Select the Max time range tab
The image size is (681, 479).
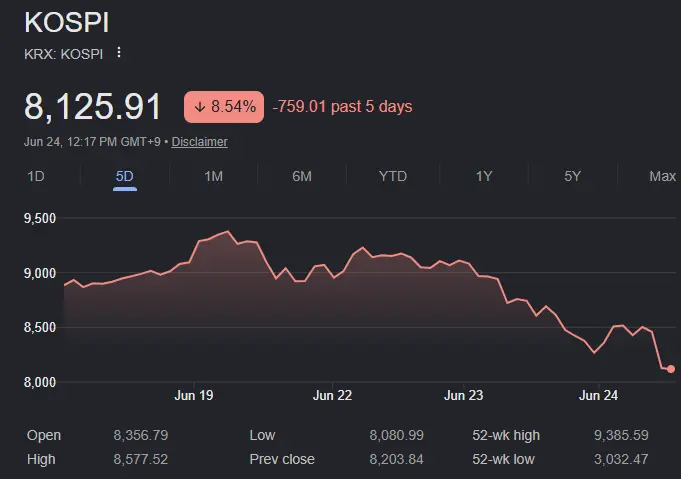tap(662, 176)
